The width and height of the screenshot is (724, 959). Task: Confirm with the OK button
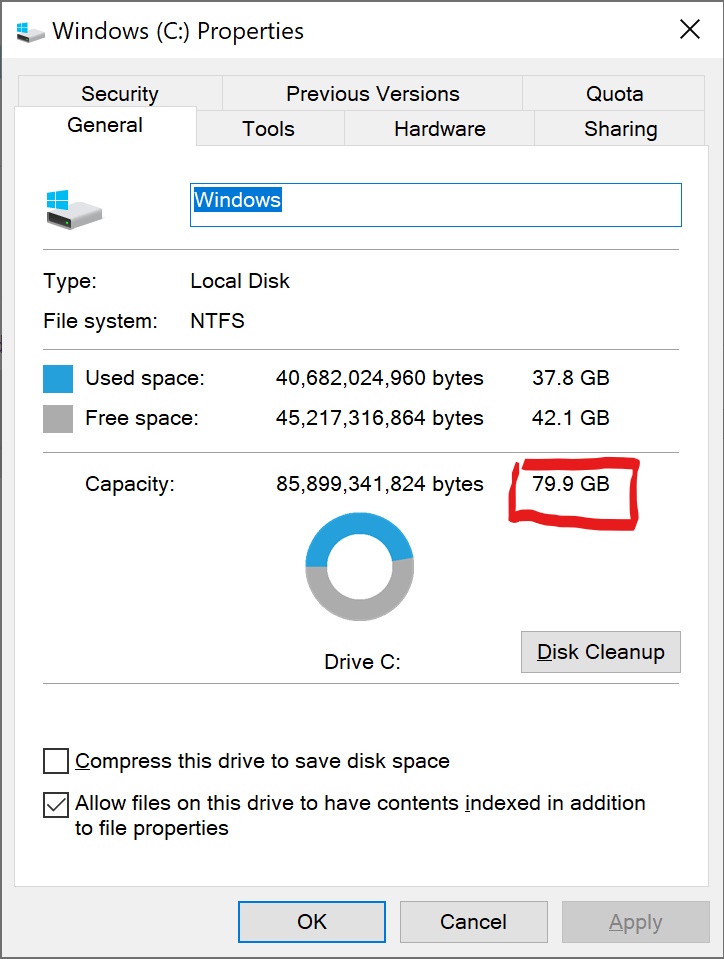312,922
